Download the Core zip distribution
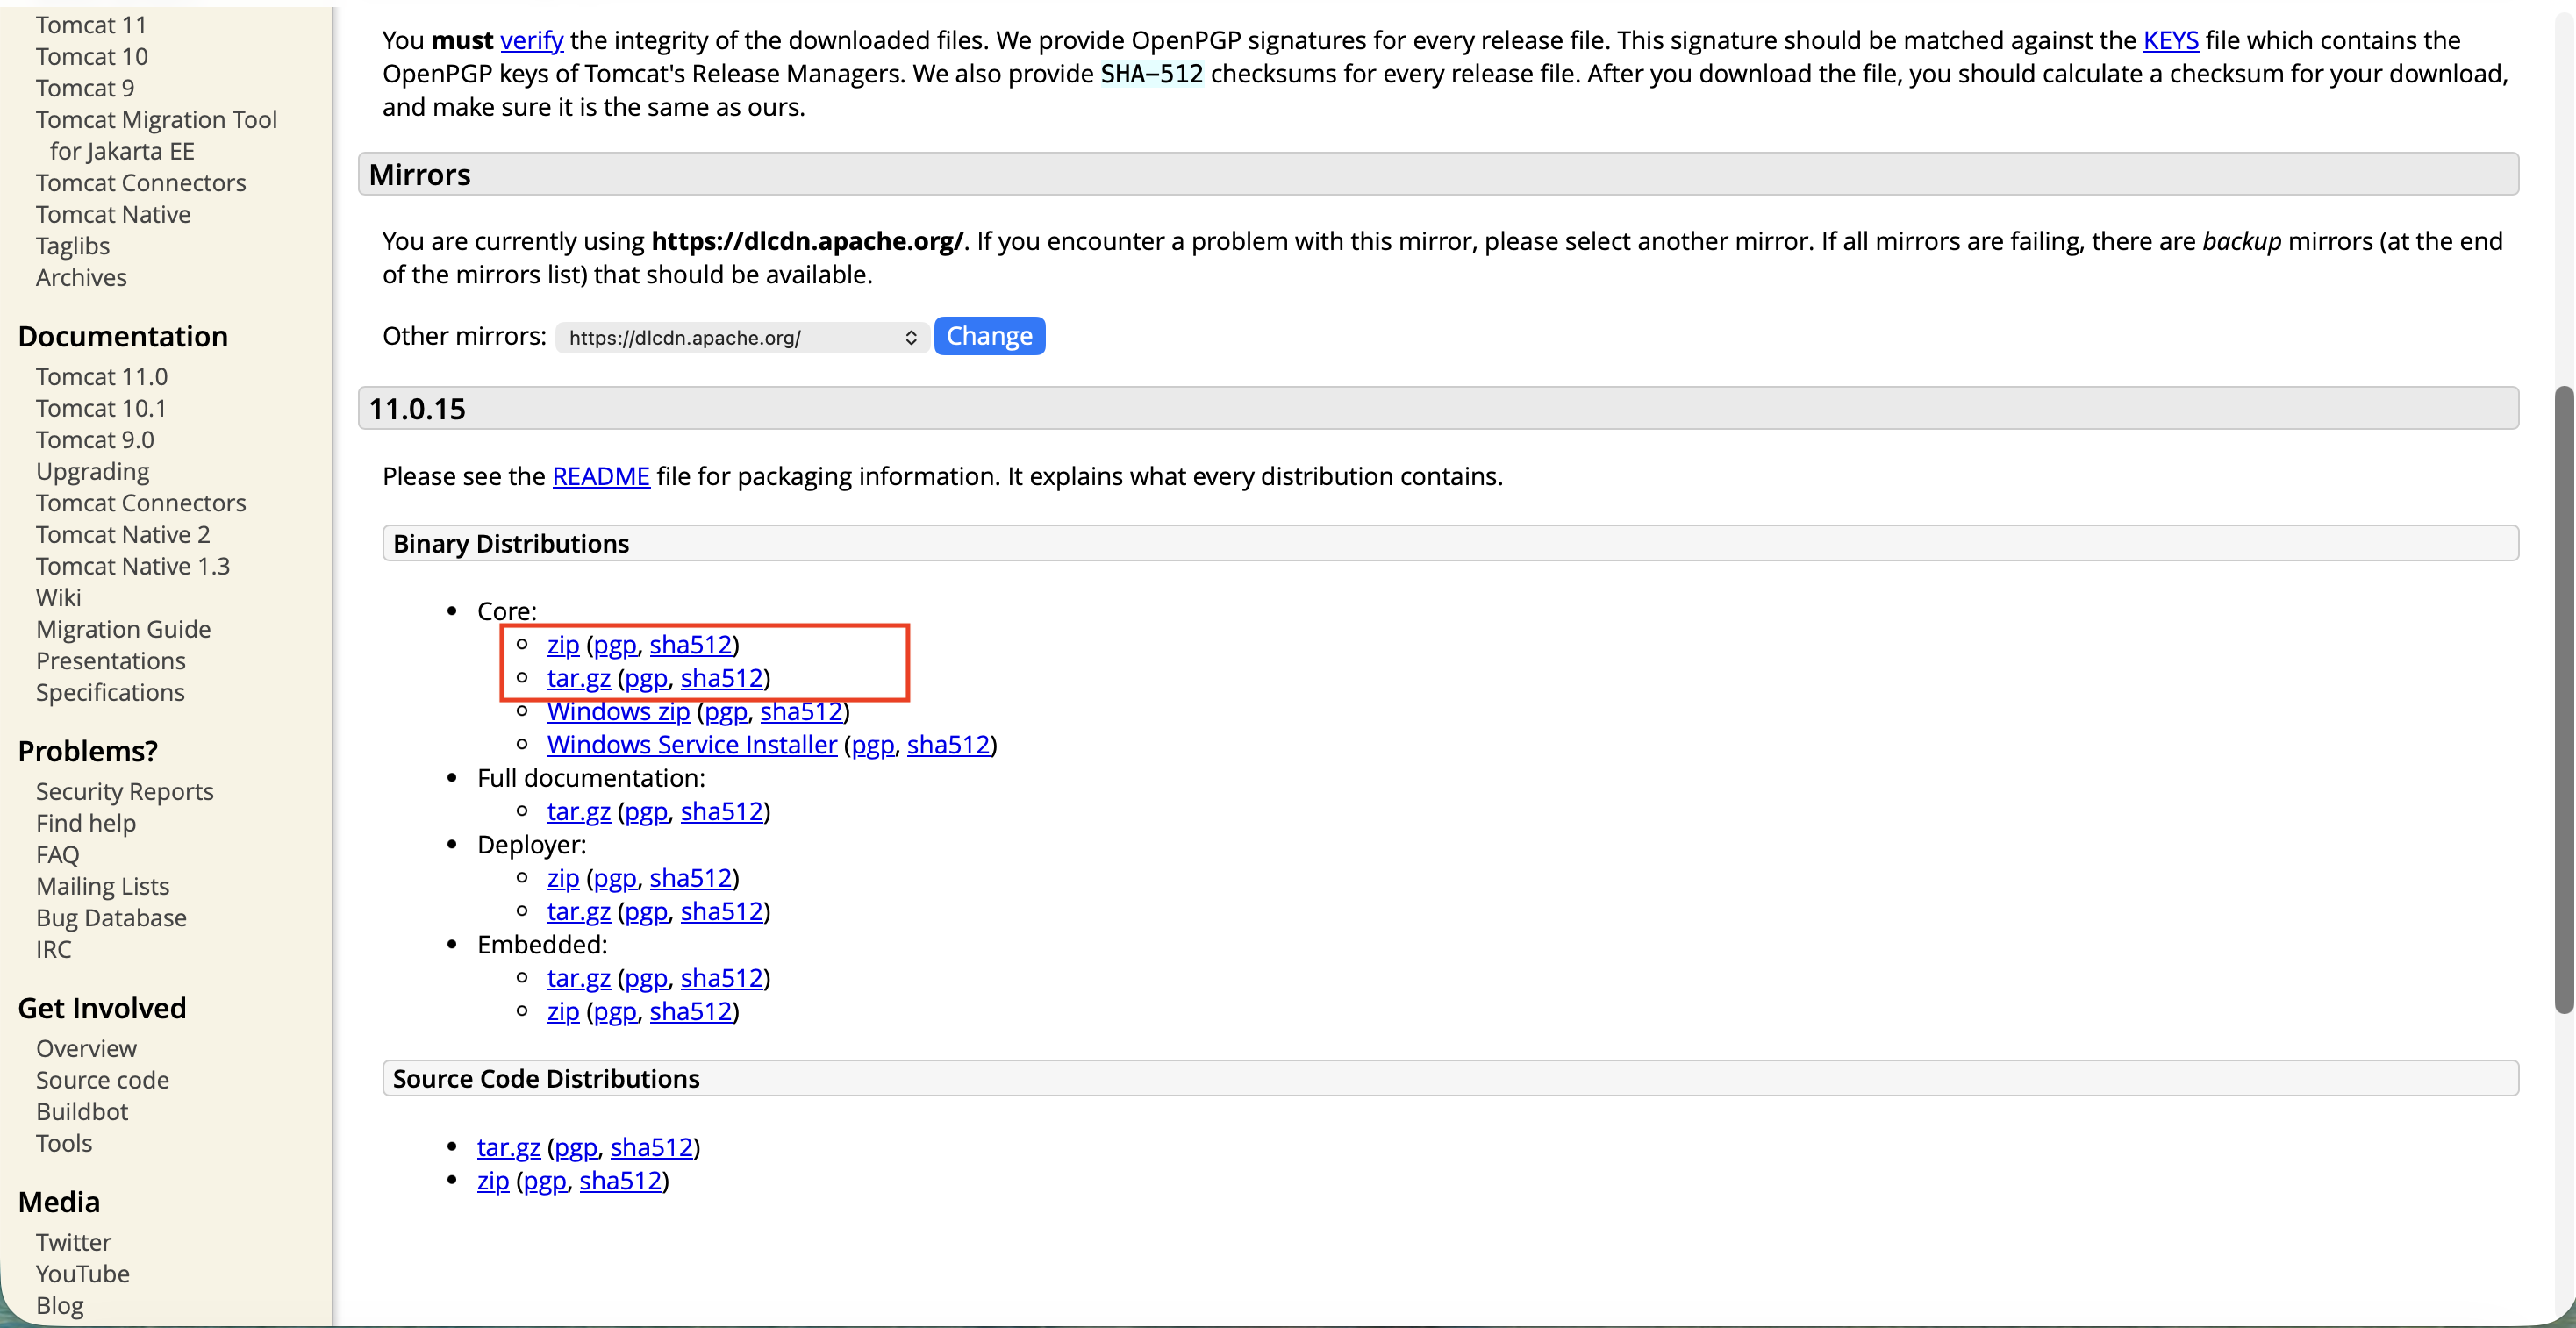This screenshot has height=1328, width=2576. click(562, 645)
